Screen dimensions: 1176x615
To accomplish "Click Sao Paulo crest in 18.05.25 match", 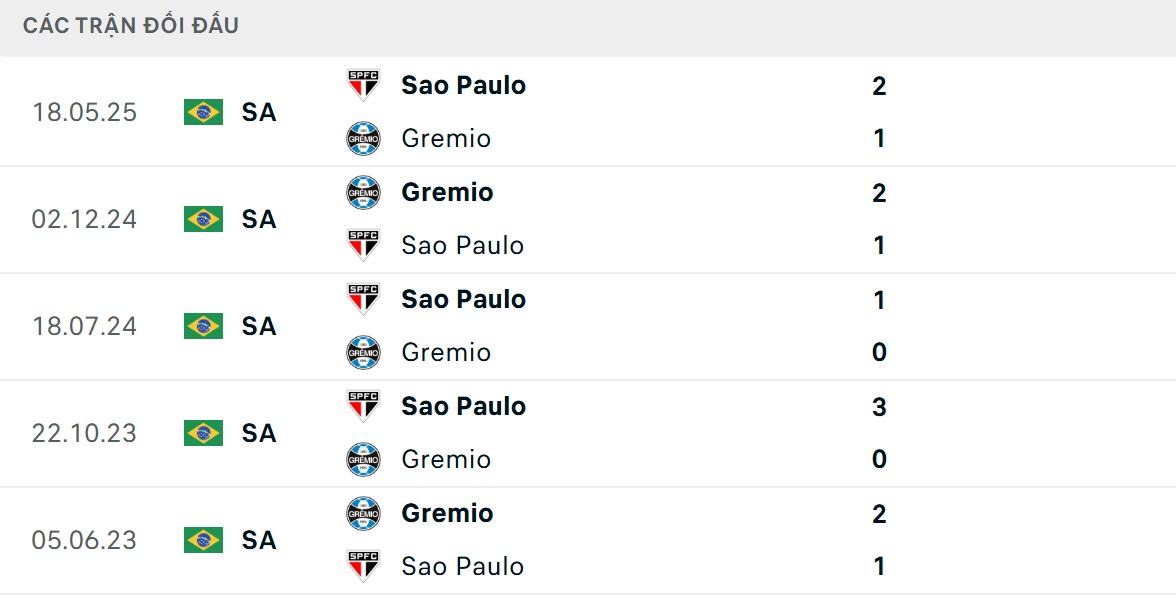I will [363, 85].
